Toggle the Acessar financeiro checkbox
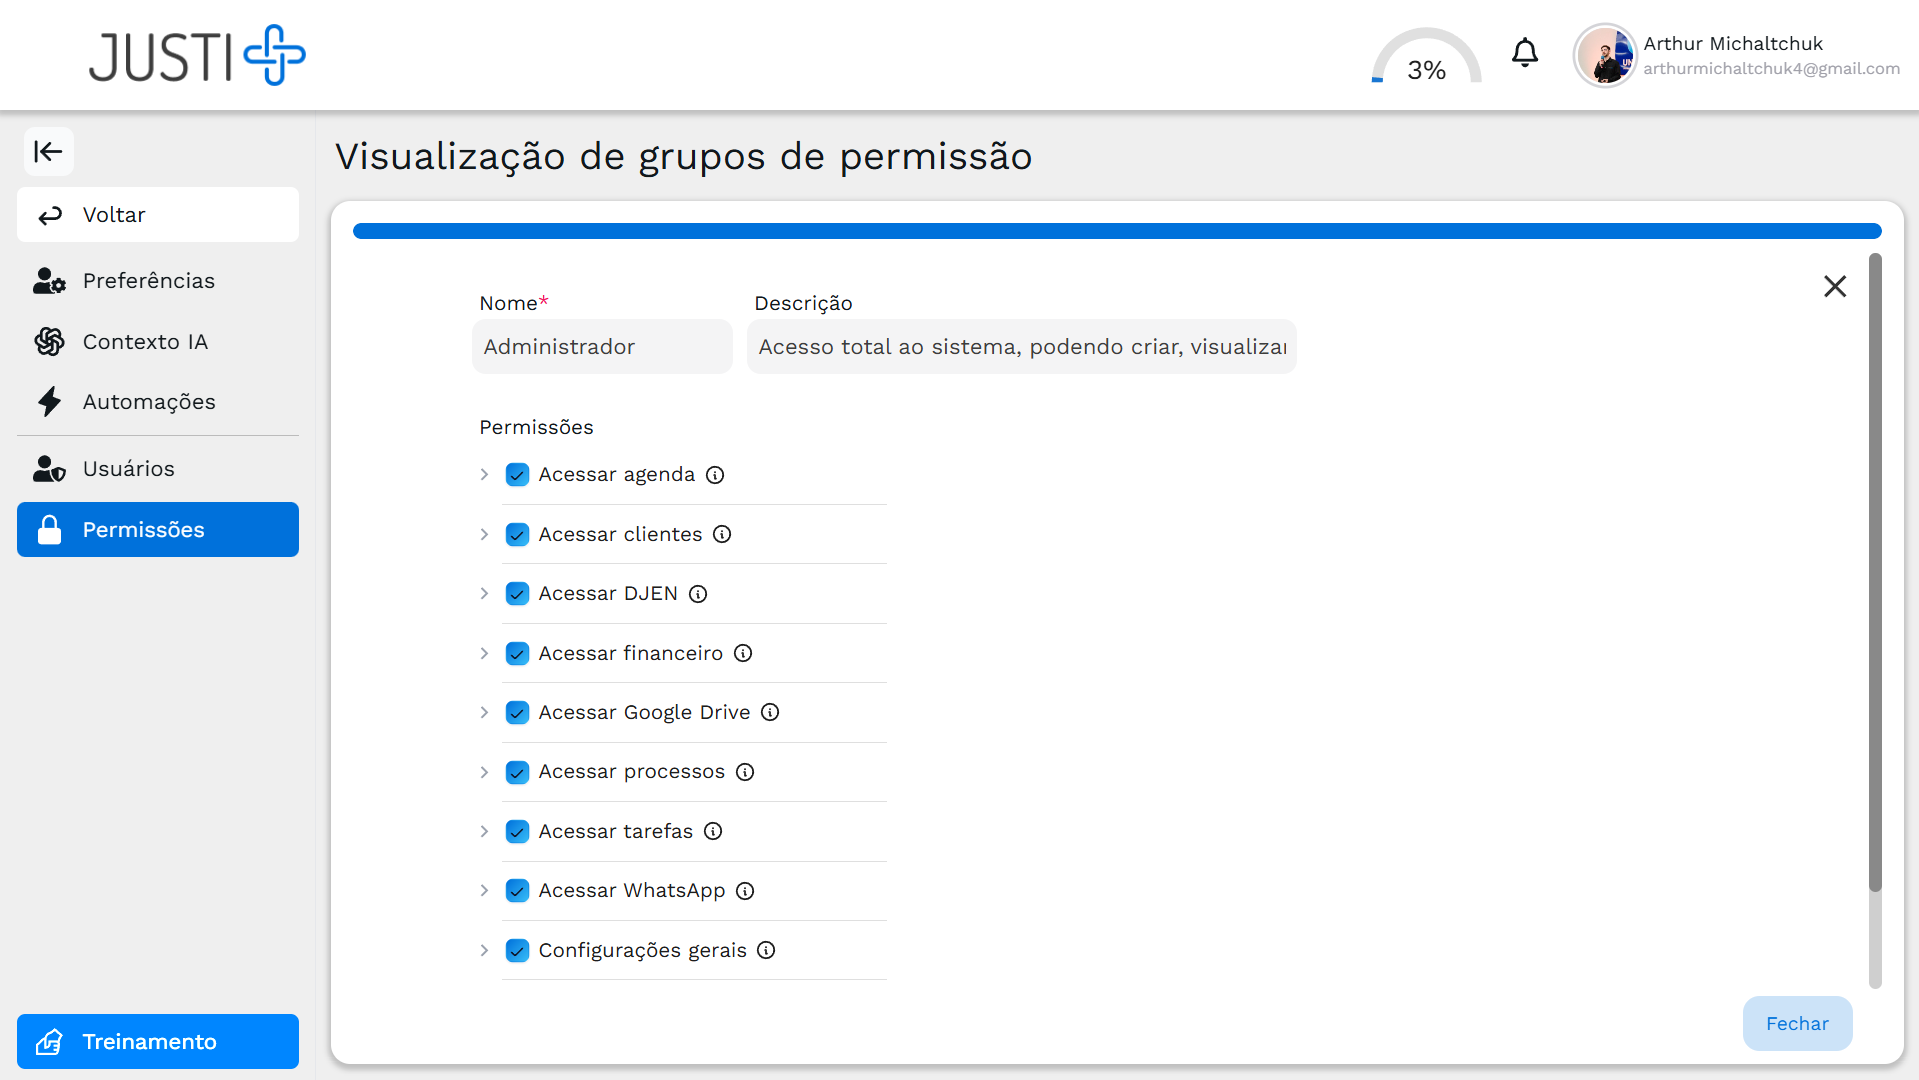 (x=517, y=654)
